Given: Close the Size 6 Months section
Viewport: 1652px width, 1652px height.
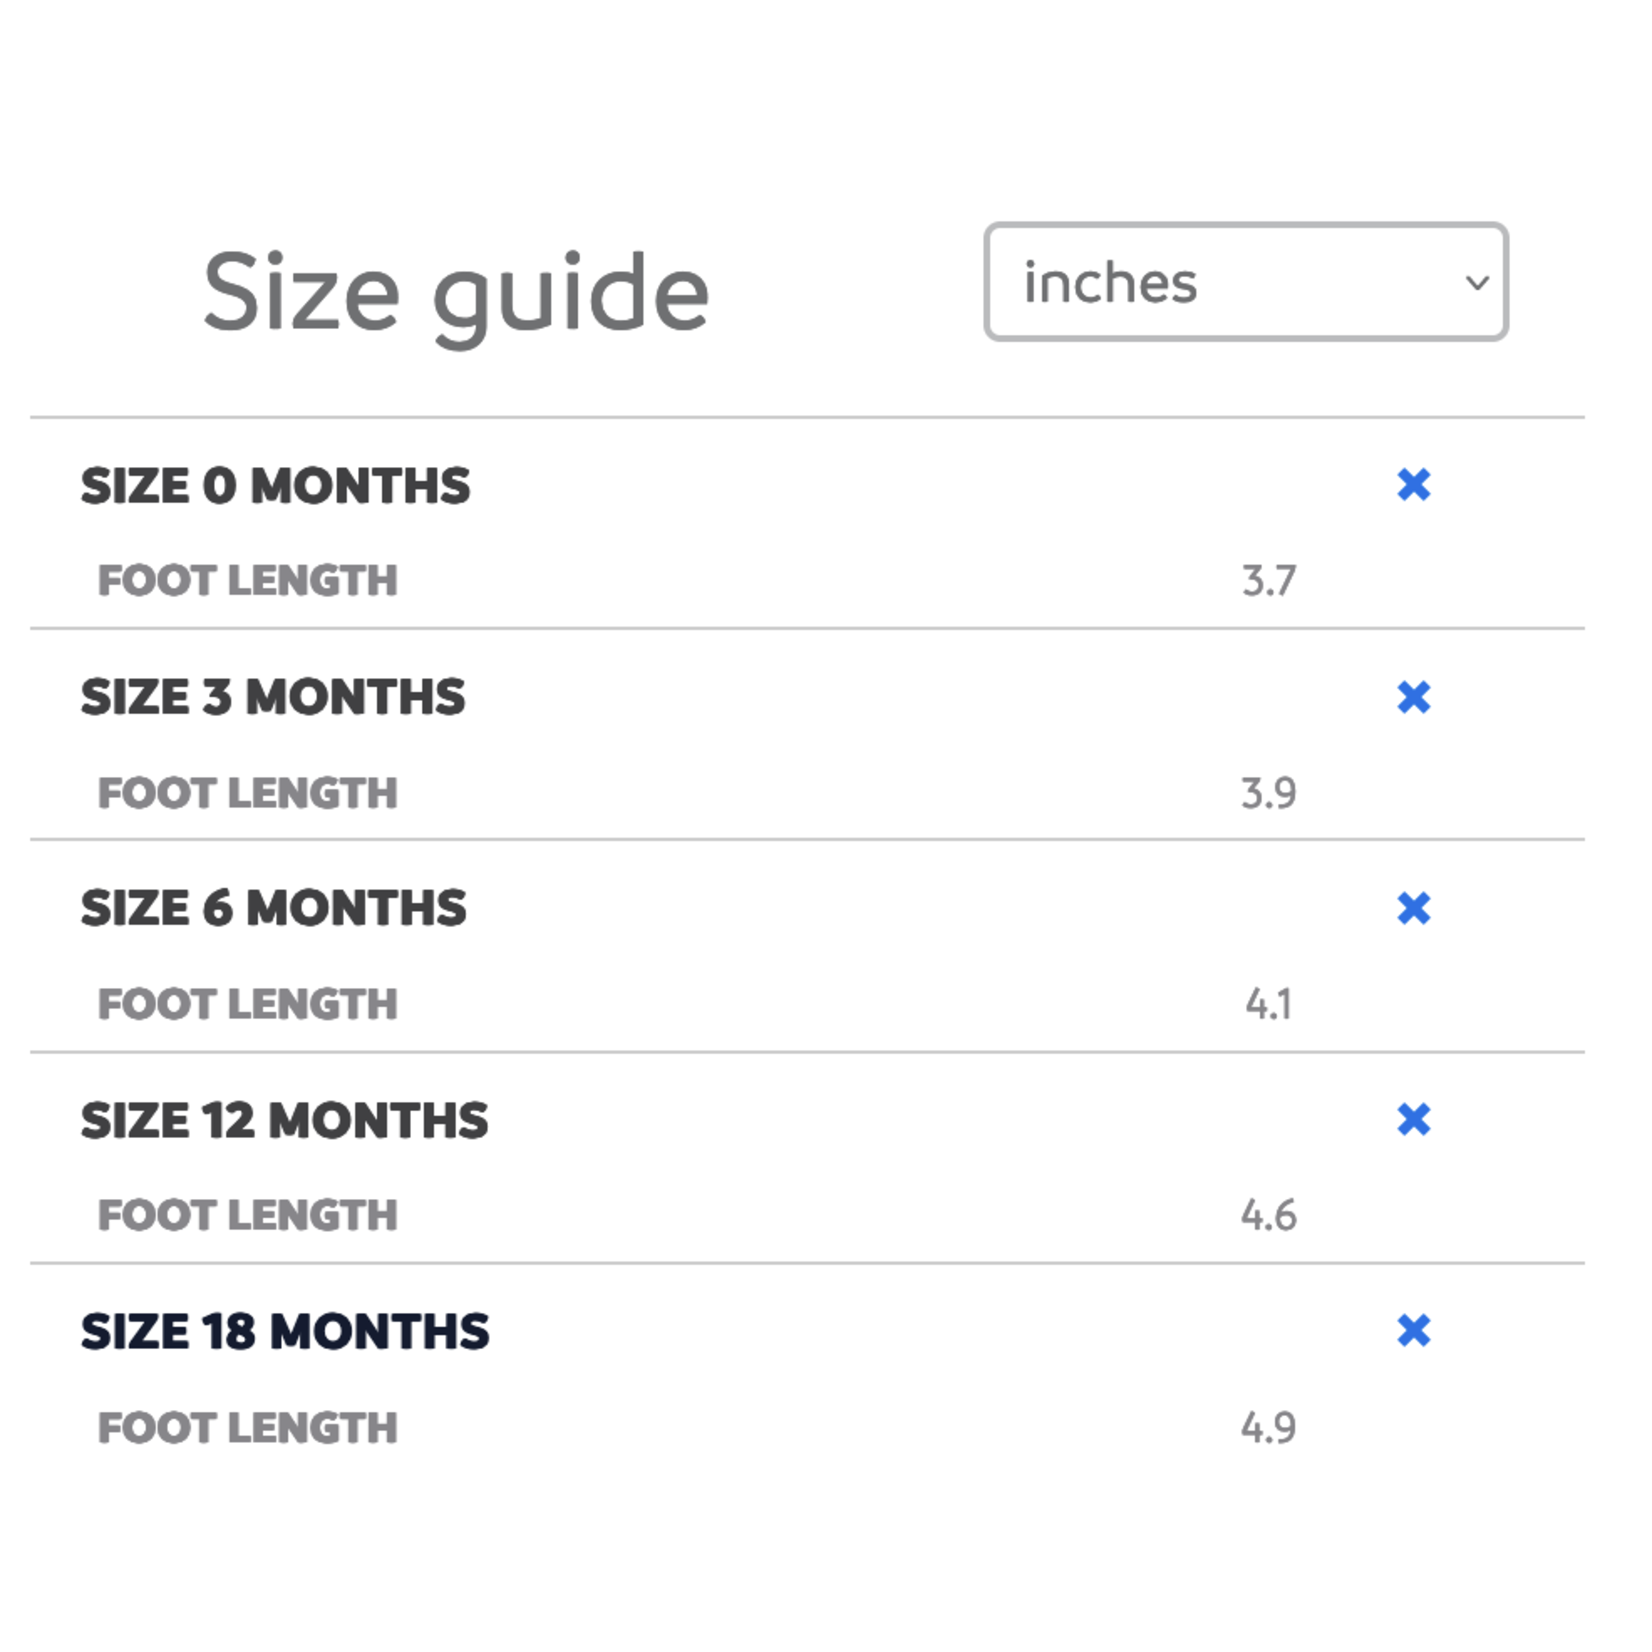Looking at the screenshot, I should coord(1413,908).
